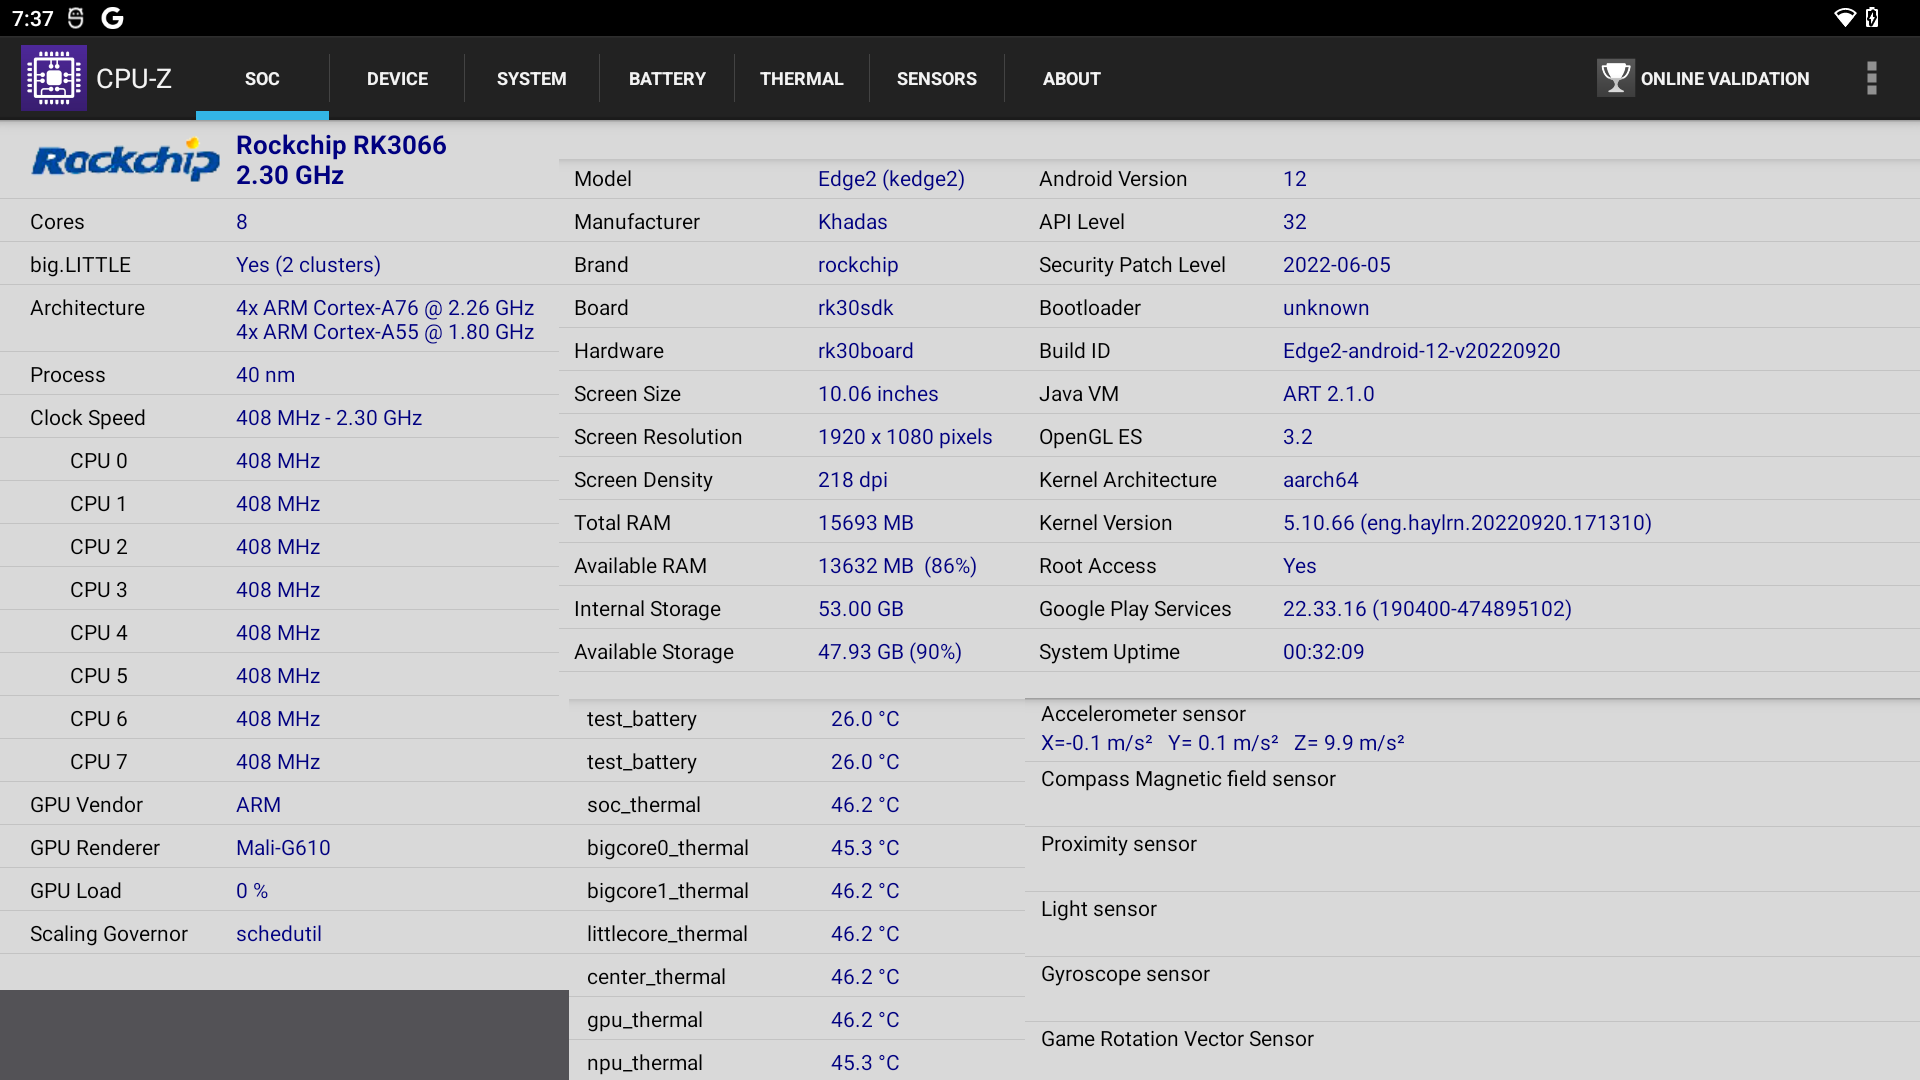1920x1080 pixels.
Task: Select the Screen Density value 218 dpi
Action: pyautogui.click(x=853, y=480)
